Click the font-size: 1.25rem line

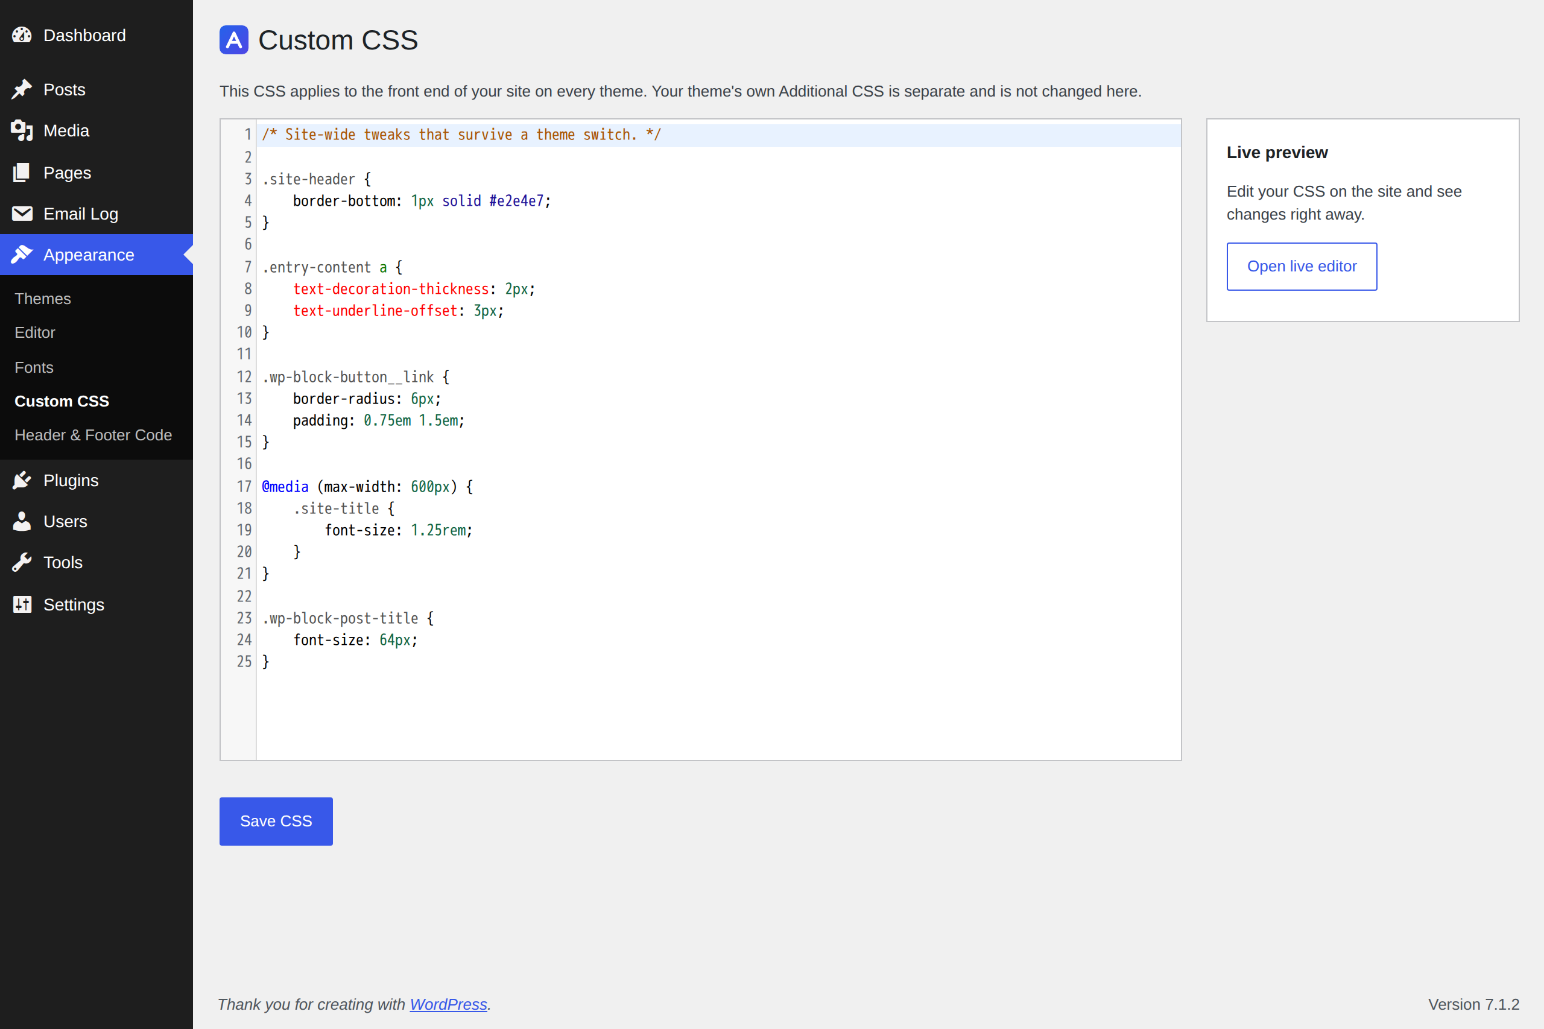click(x=399, y=530)
